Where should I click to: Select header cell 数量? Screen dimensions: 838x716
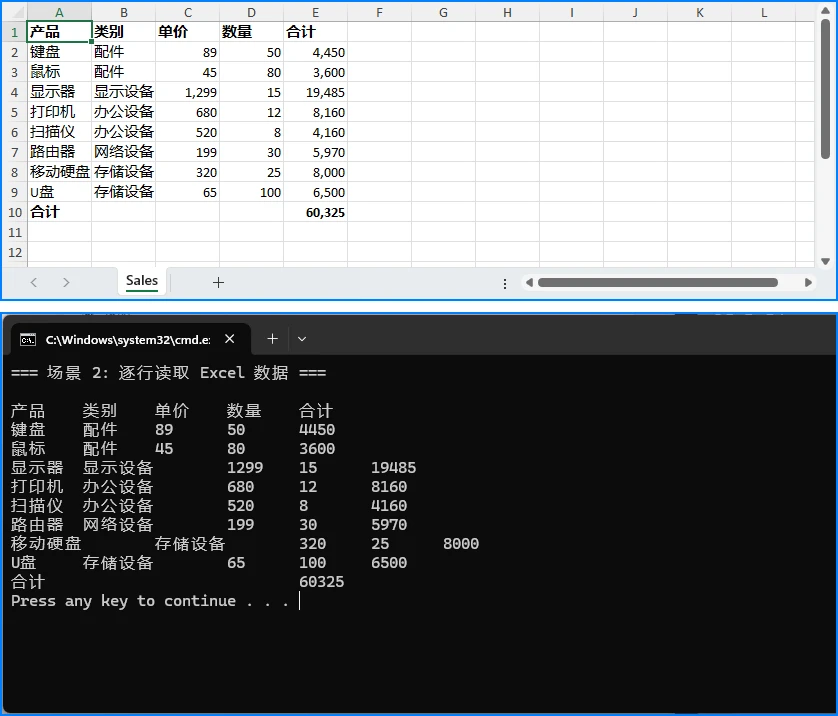[x=251, y=32]
